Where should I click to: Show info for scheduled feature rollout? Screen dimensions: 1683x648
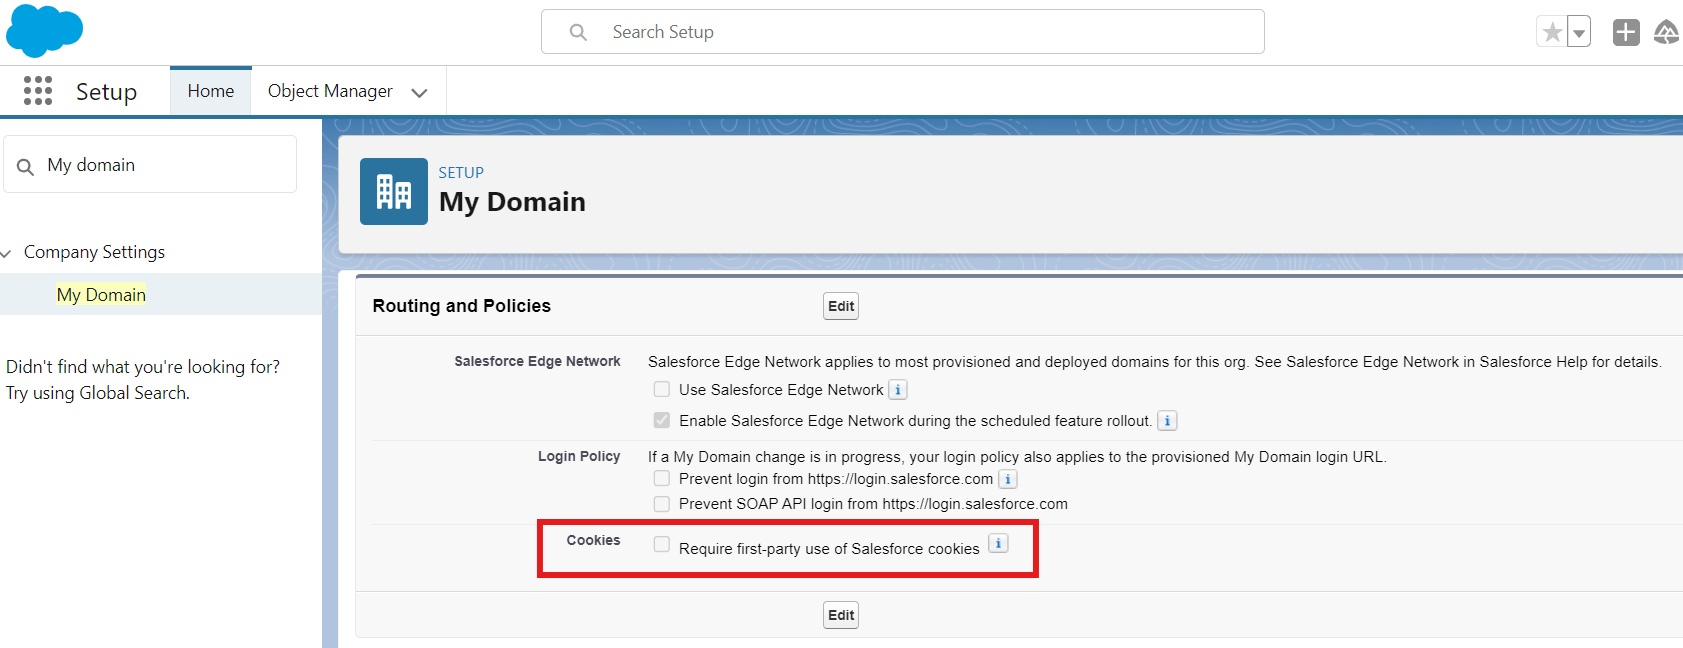(1167, 421)
